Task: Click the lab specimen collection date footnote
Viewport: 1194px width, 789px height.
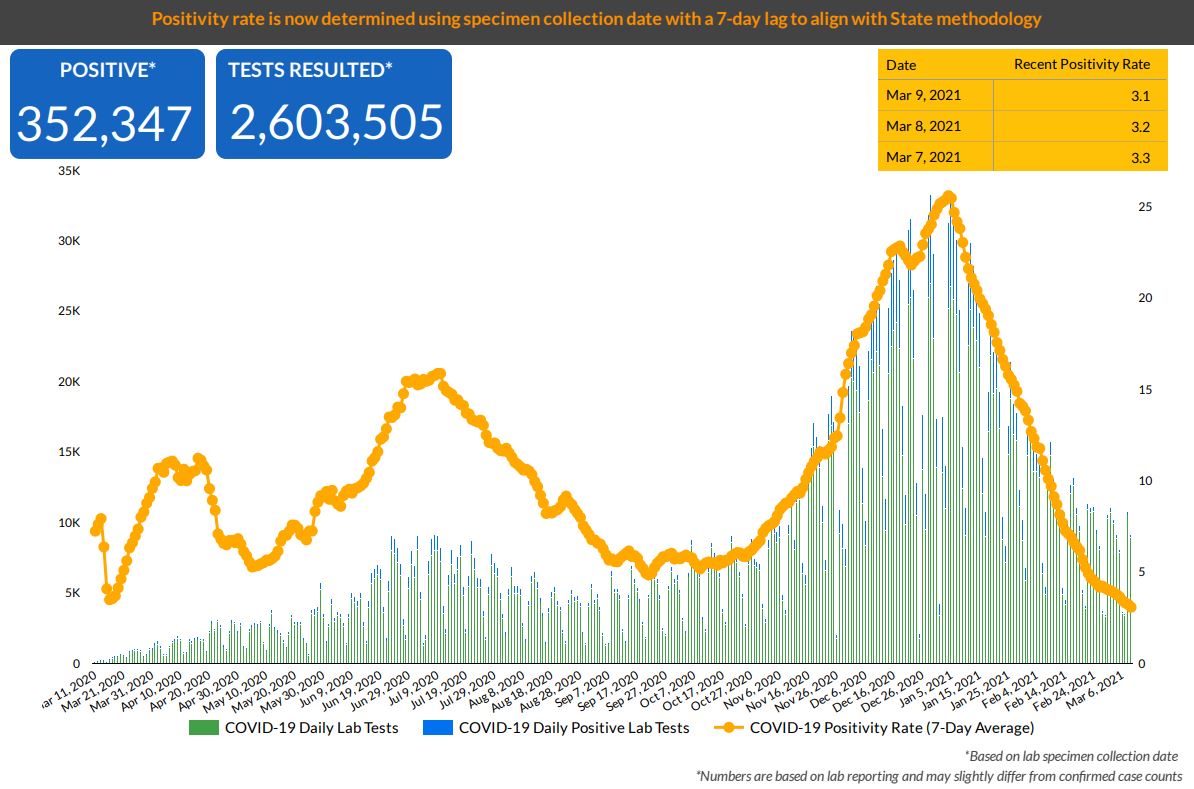Action: (1070, 756)
